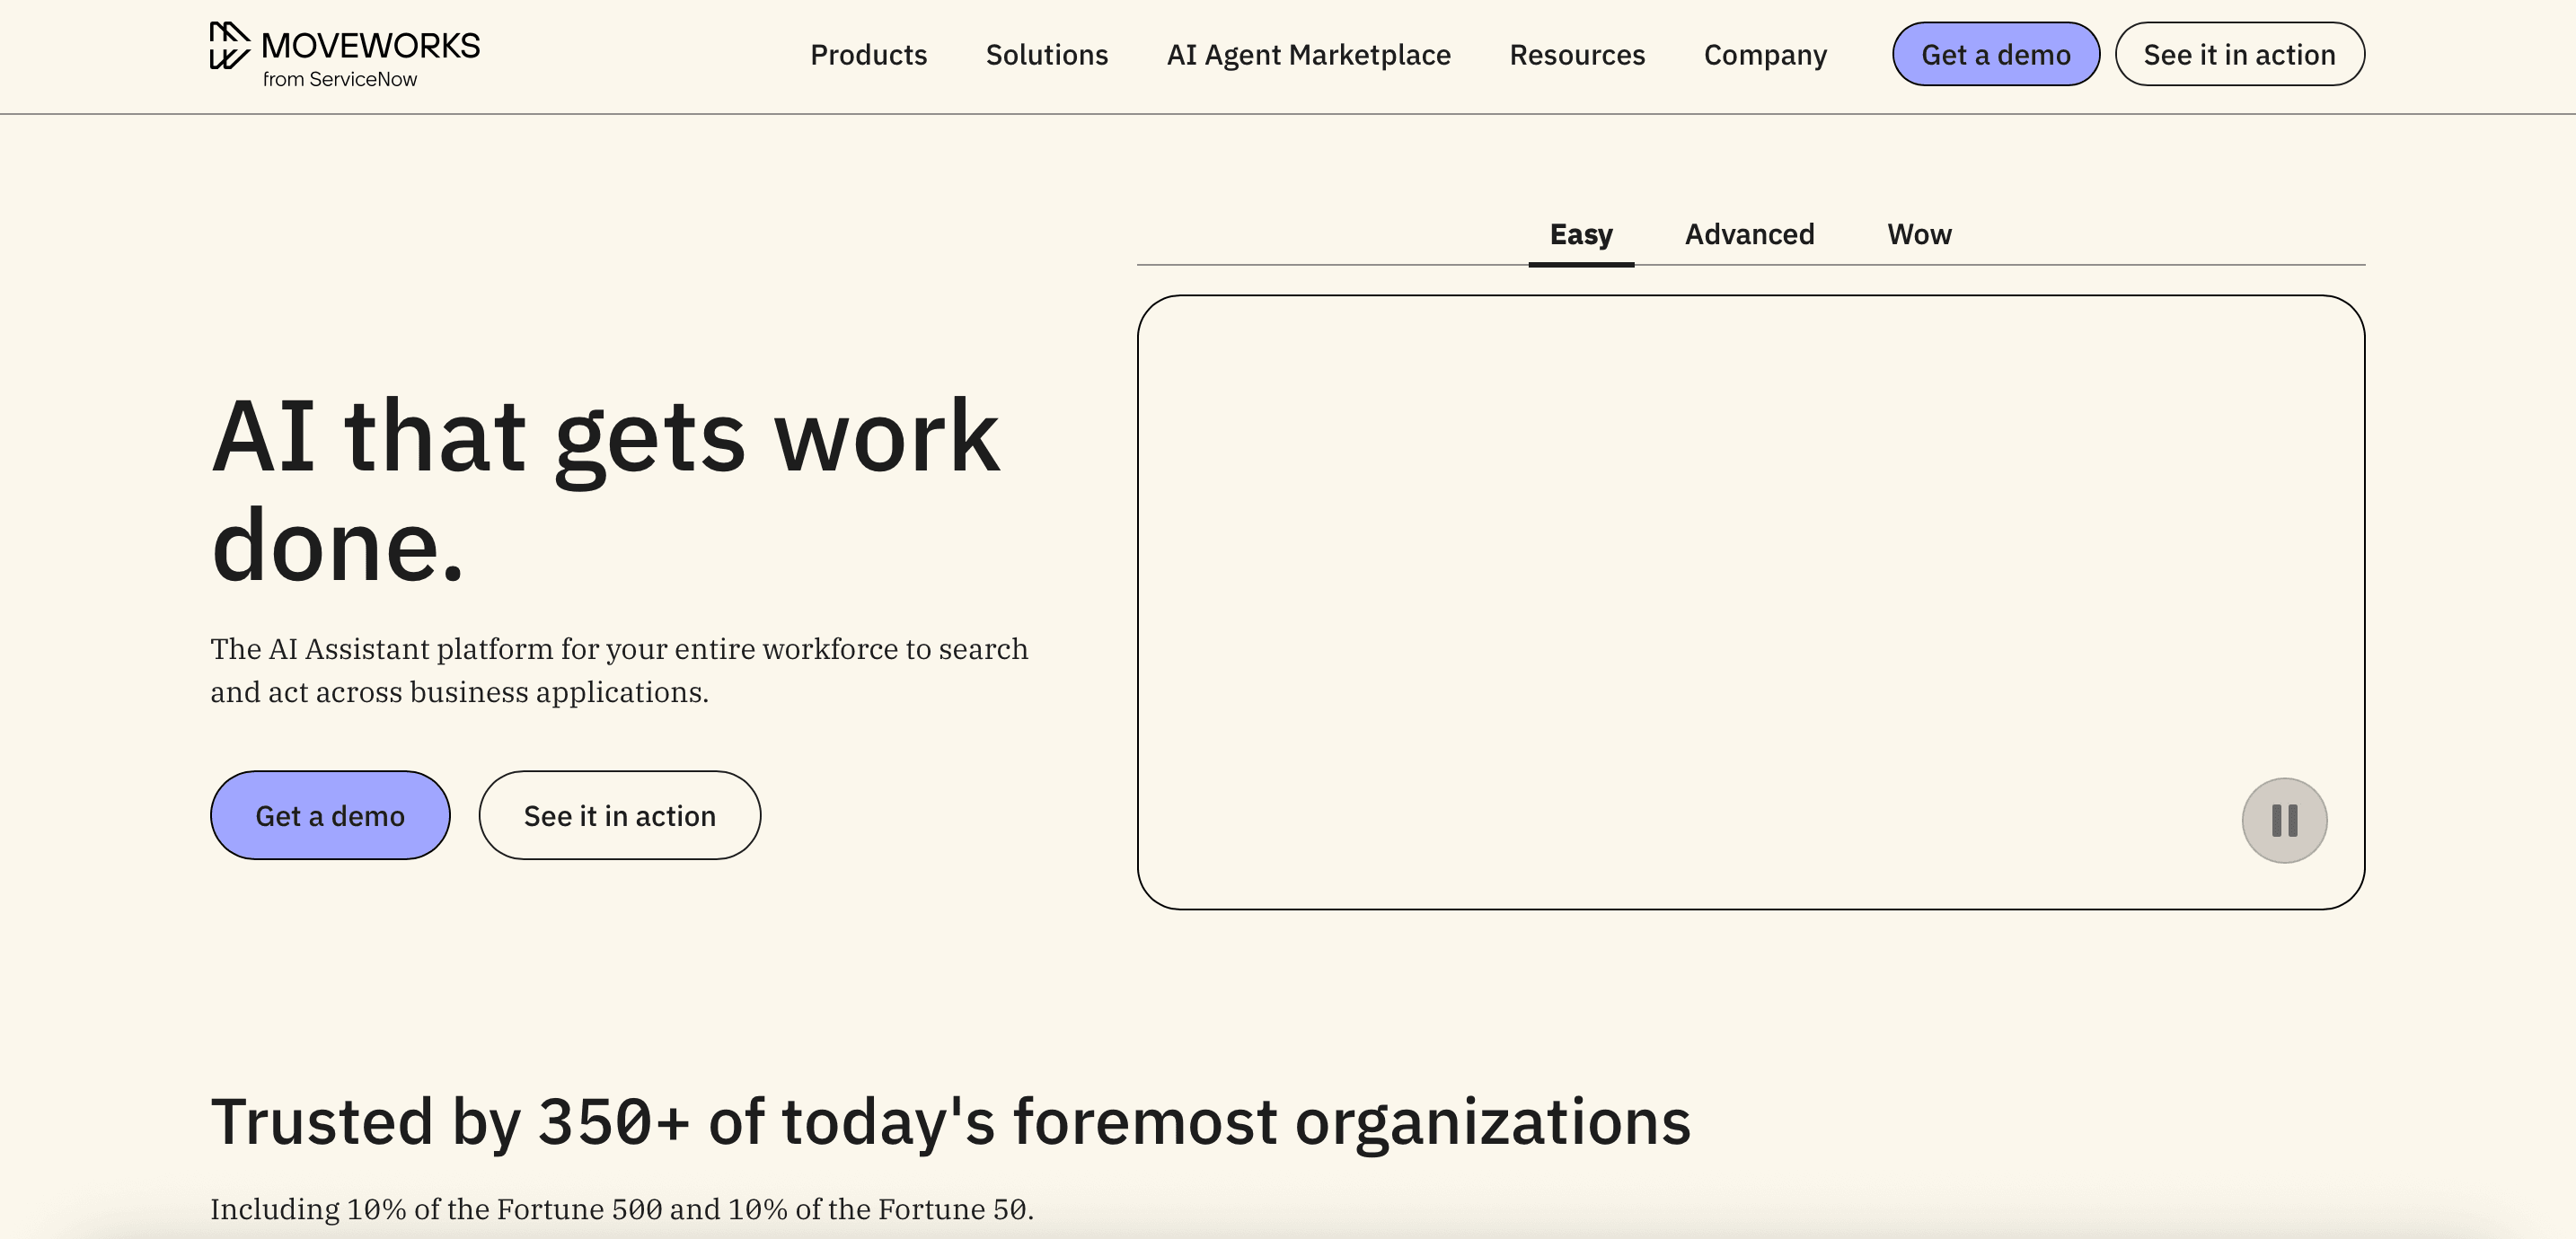The image size is (2576, 1239).
Task: Switch to the Advanced tab
Action: [1749, 234]
